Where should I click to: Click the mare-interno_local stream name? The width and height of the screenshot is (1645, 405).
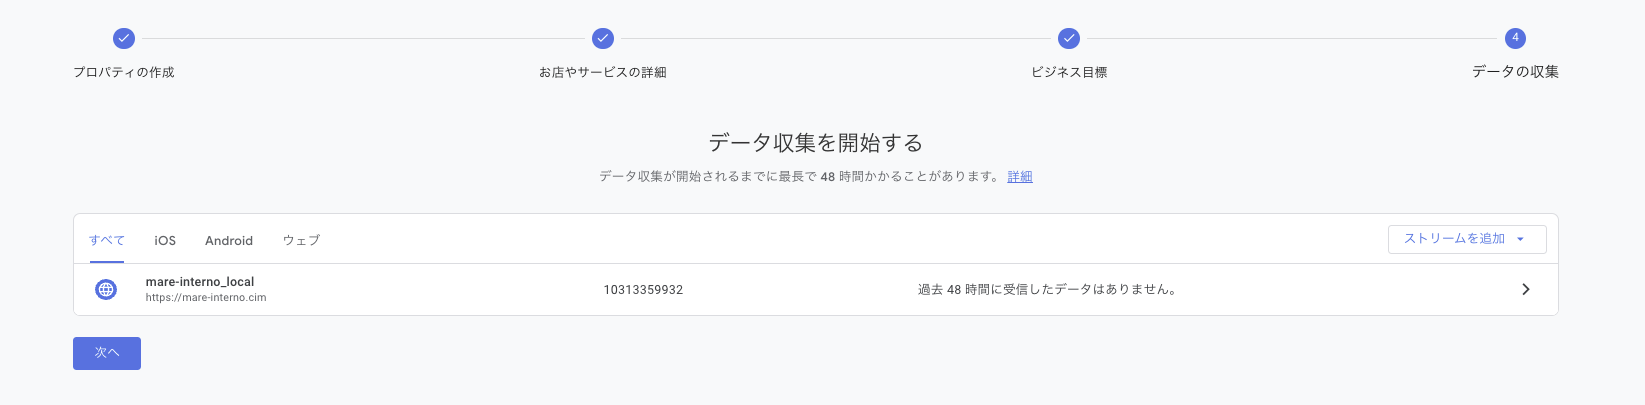tap(200, 282)
